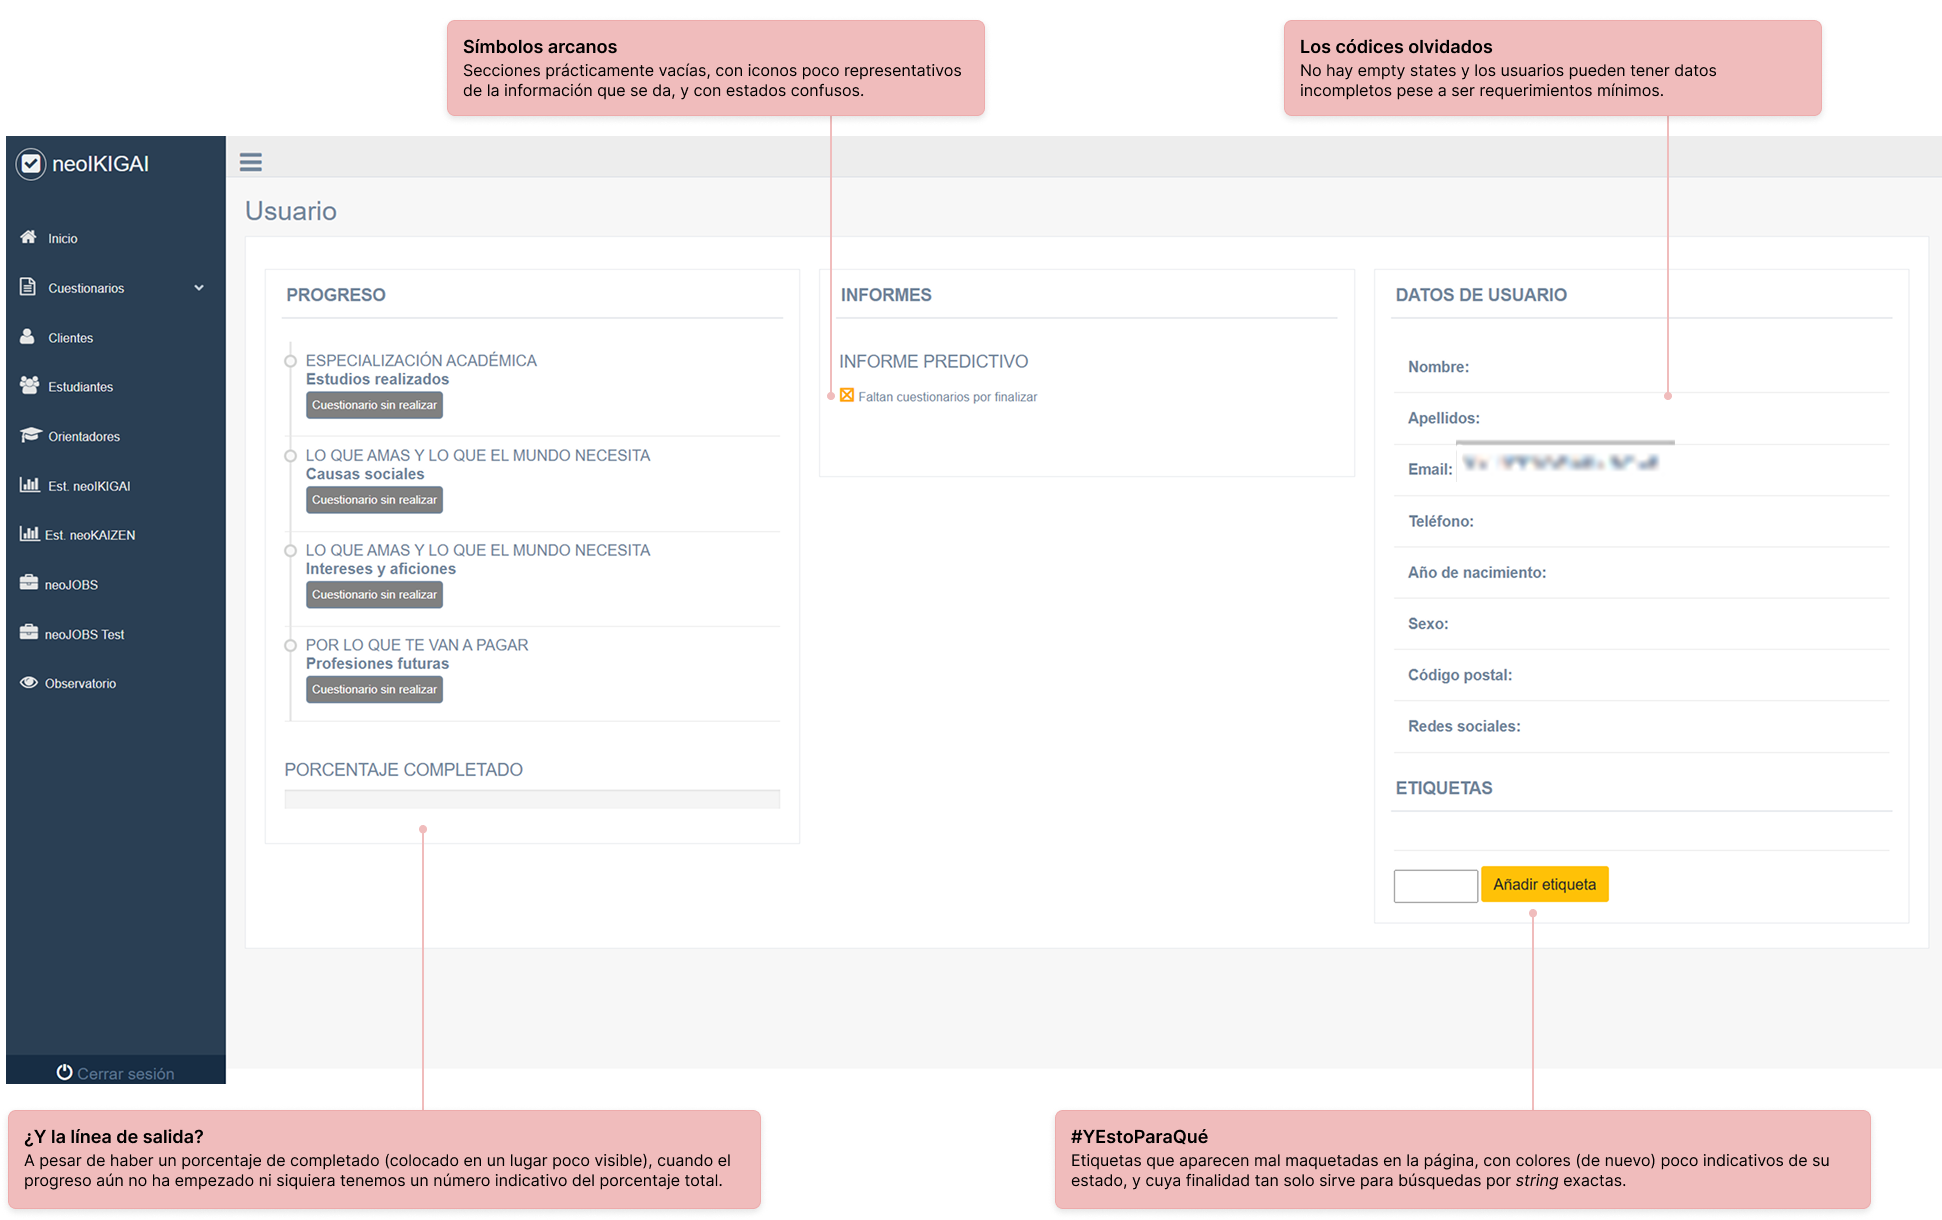Viewport: 1942px width, 1220px height.
Task: Focus the etiqueta text input field
Action: (1435, 885)
